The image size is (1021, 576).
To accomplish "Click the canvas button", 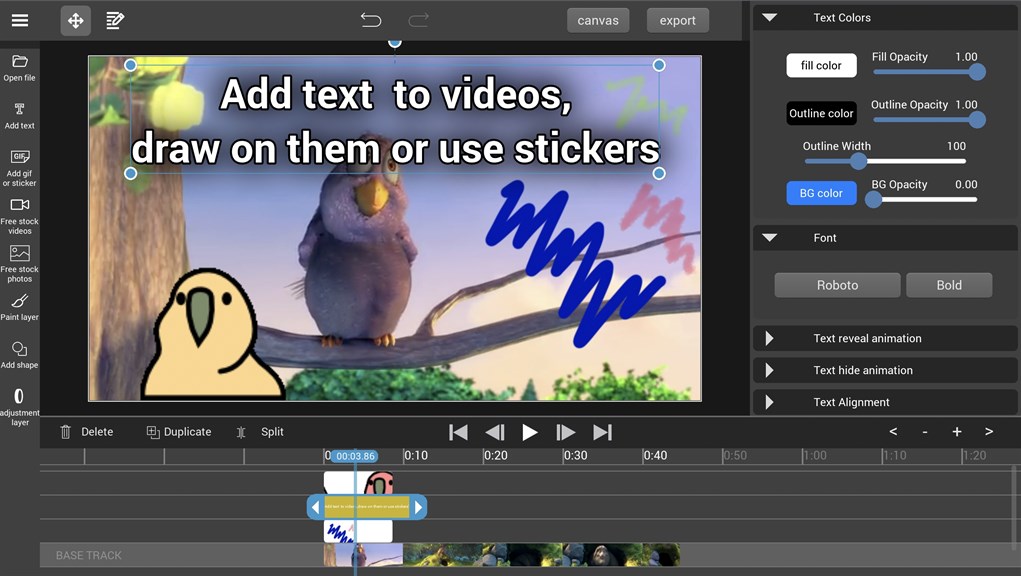I will coord(598,21).
